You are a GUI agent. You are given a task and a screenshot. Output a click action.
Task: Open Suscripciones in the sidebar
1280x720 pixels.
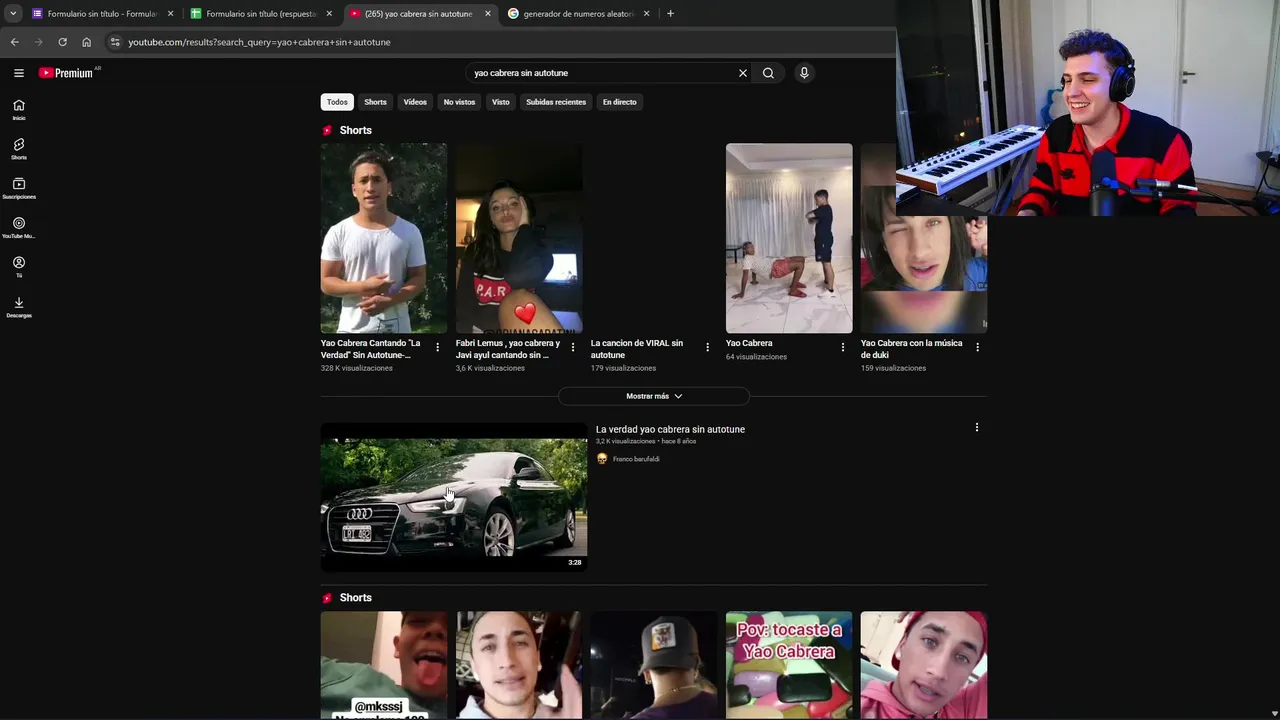(19, 189)
